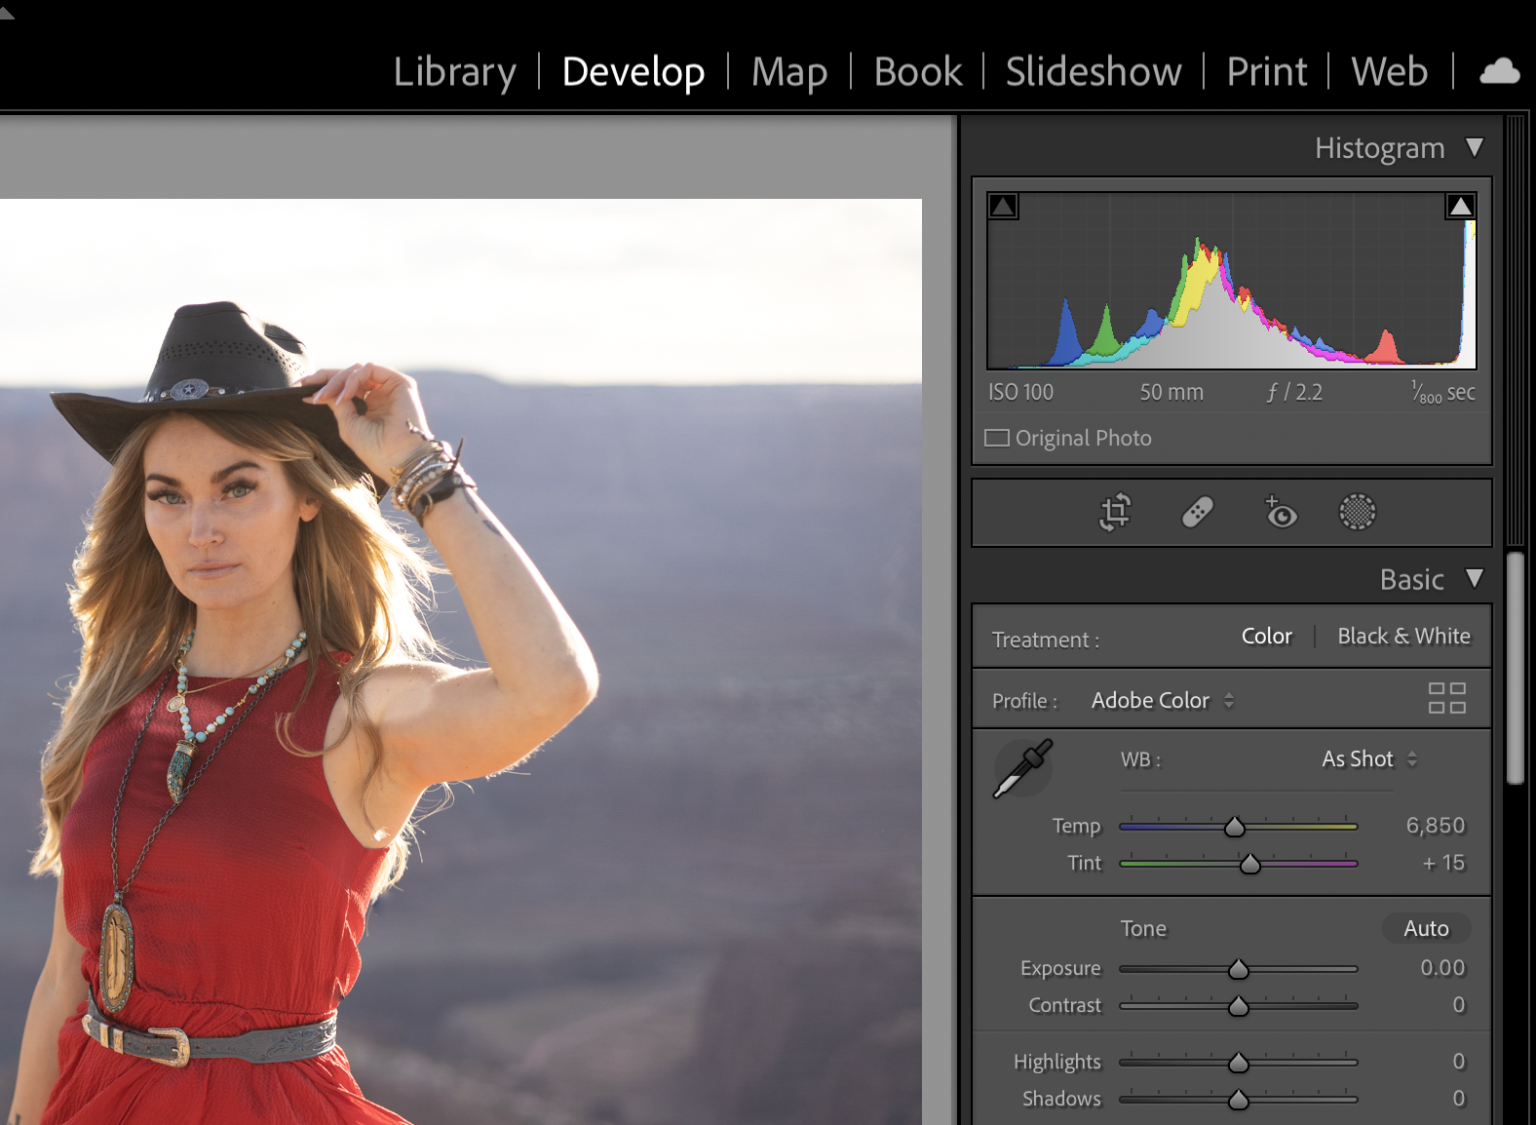Viewport: 1536px width, 1125px height.
Task: Collapse the Histogram panel
Action: tap(1474, 147)
